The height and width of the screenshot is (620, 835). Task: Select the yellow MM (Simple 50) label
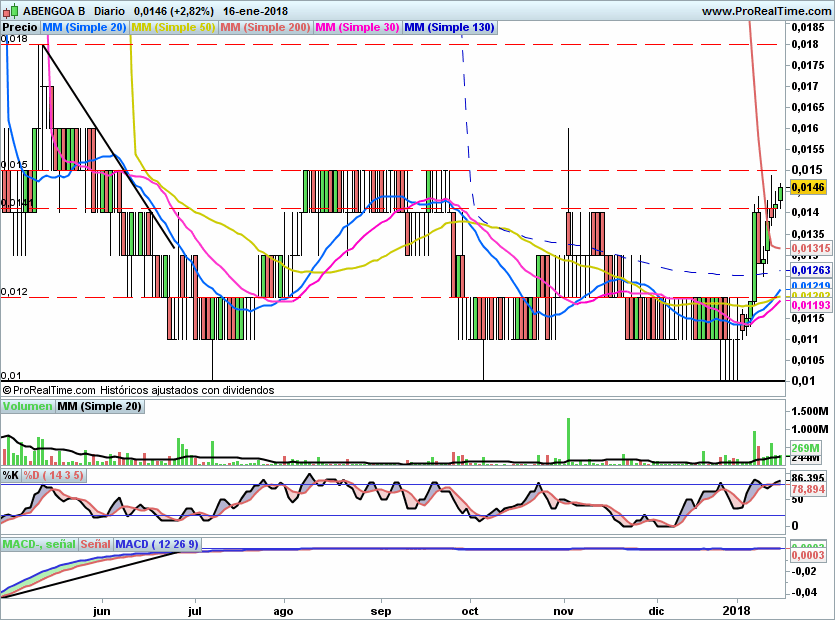pyautogui.click(x=173, y=27)
